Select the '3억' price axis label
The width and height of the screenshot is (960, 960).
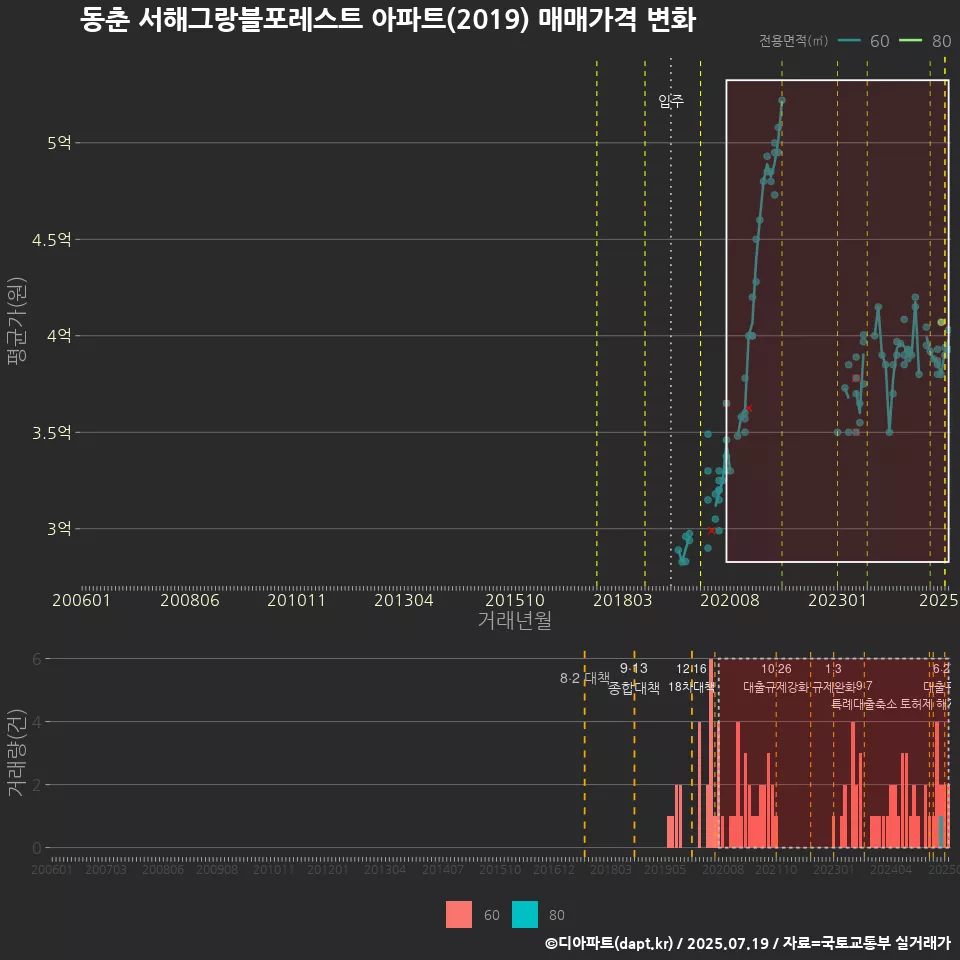click(59, 528)
